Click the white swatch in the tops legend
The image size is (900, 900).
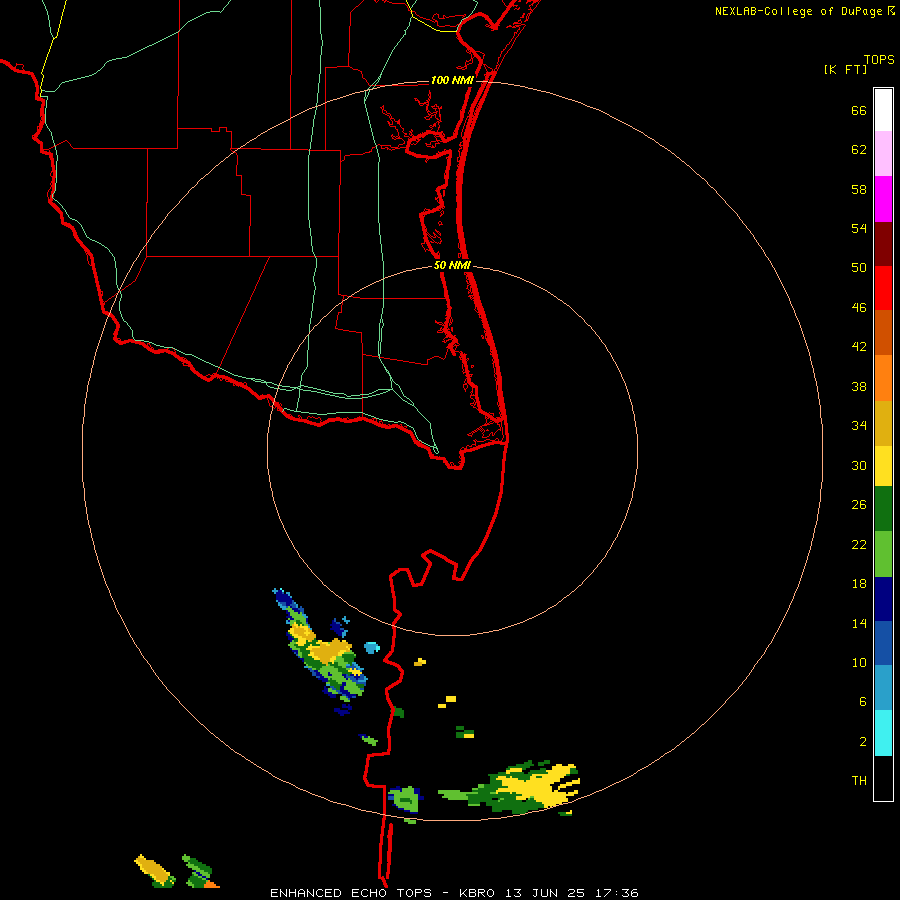click(x=883, y=110)
